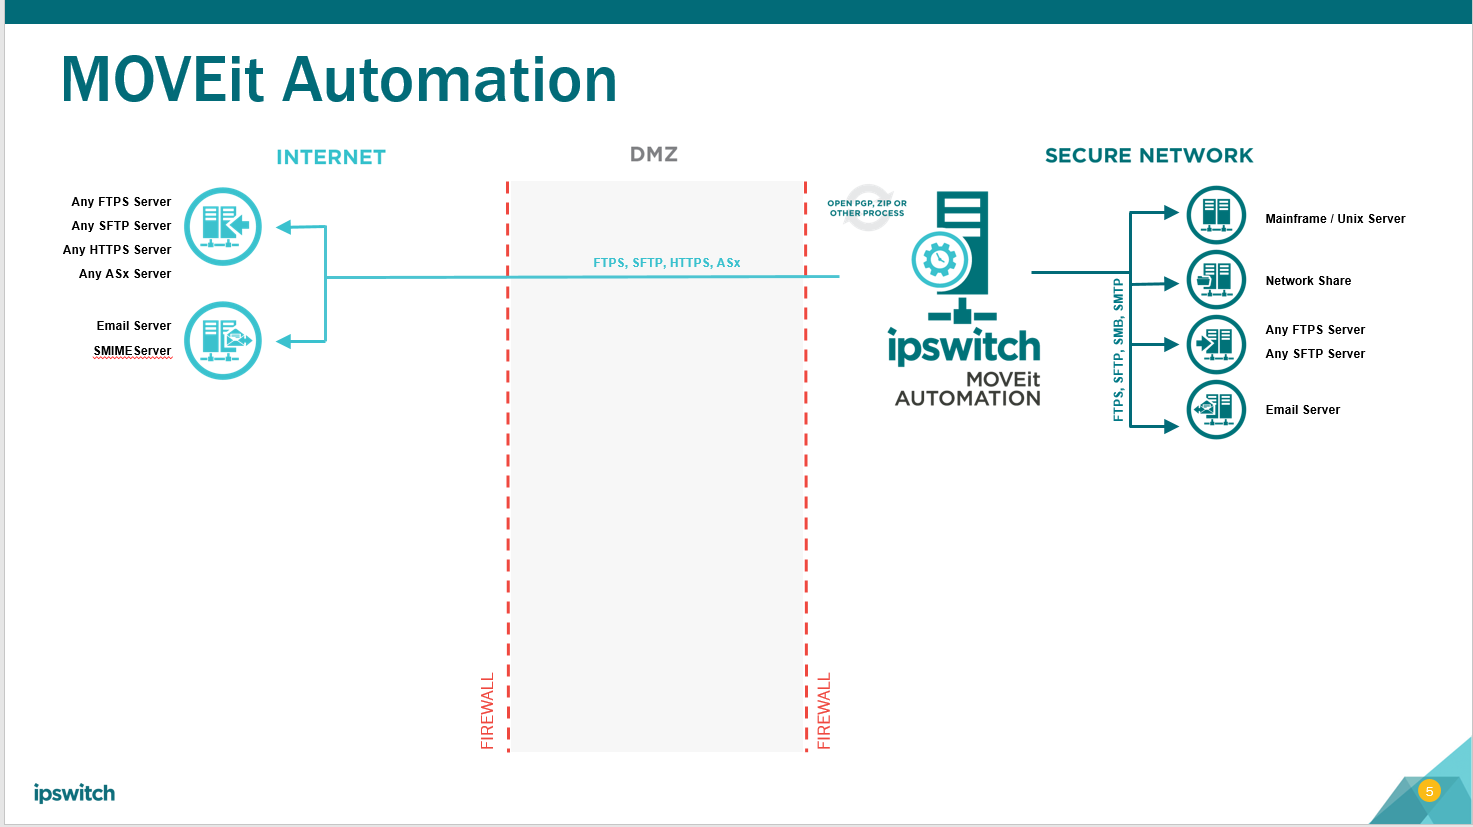Image resolution: width=1473 pixels, height=827 pixels.
Task: Select the MOVEit Automation slide title
Action: tap(339, 80)
